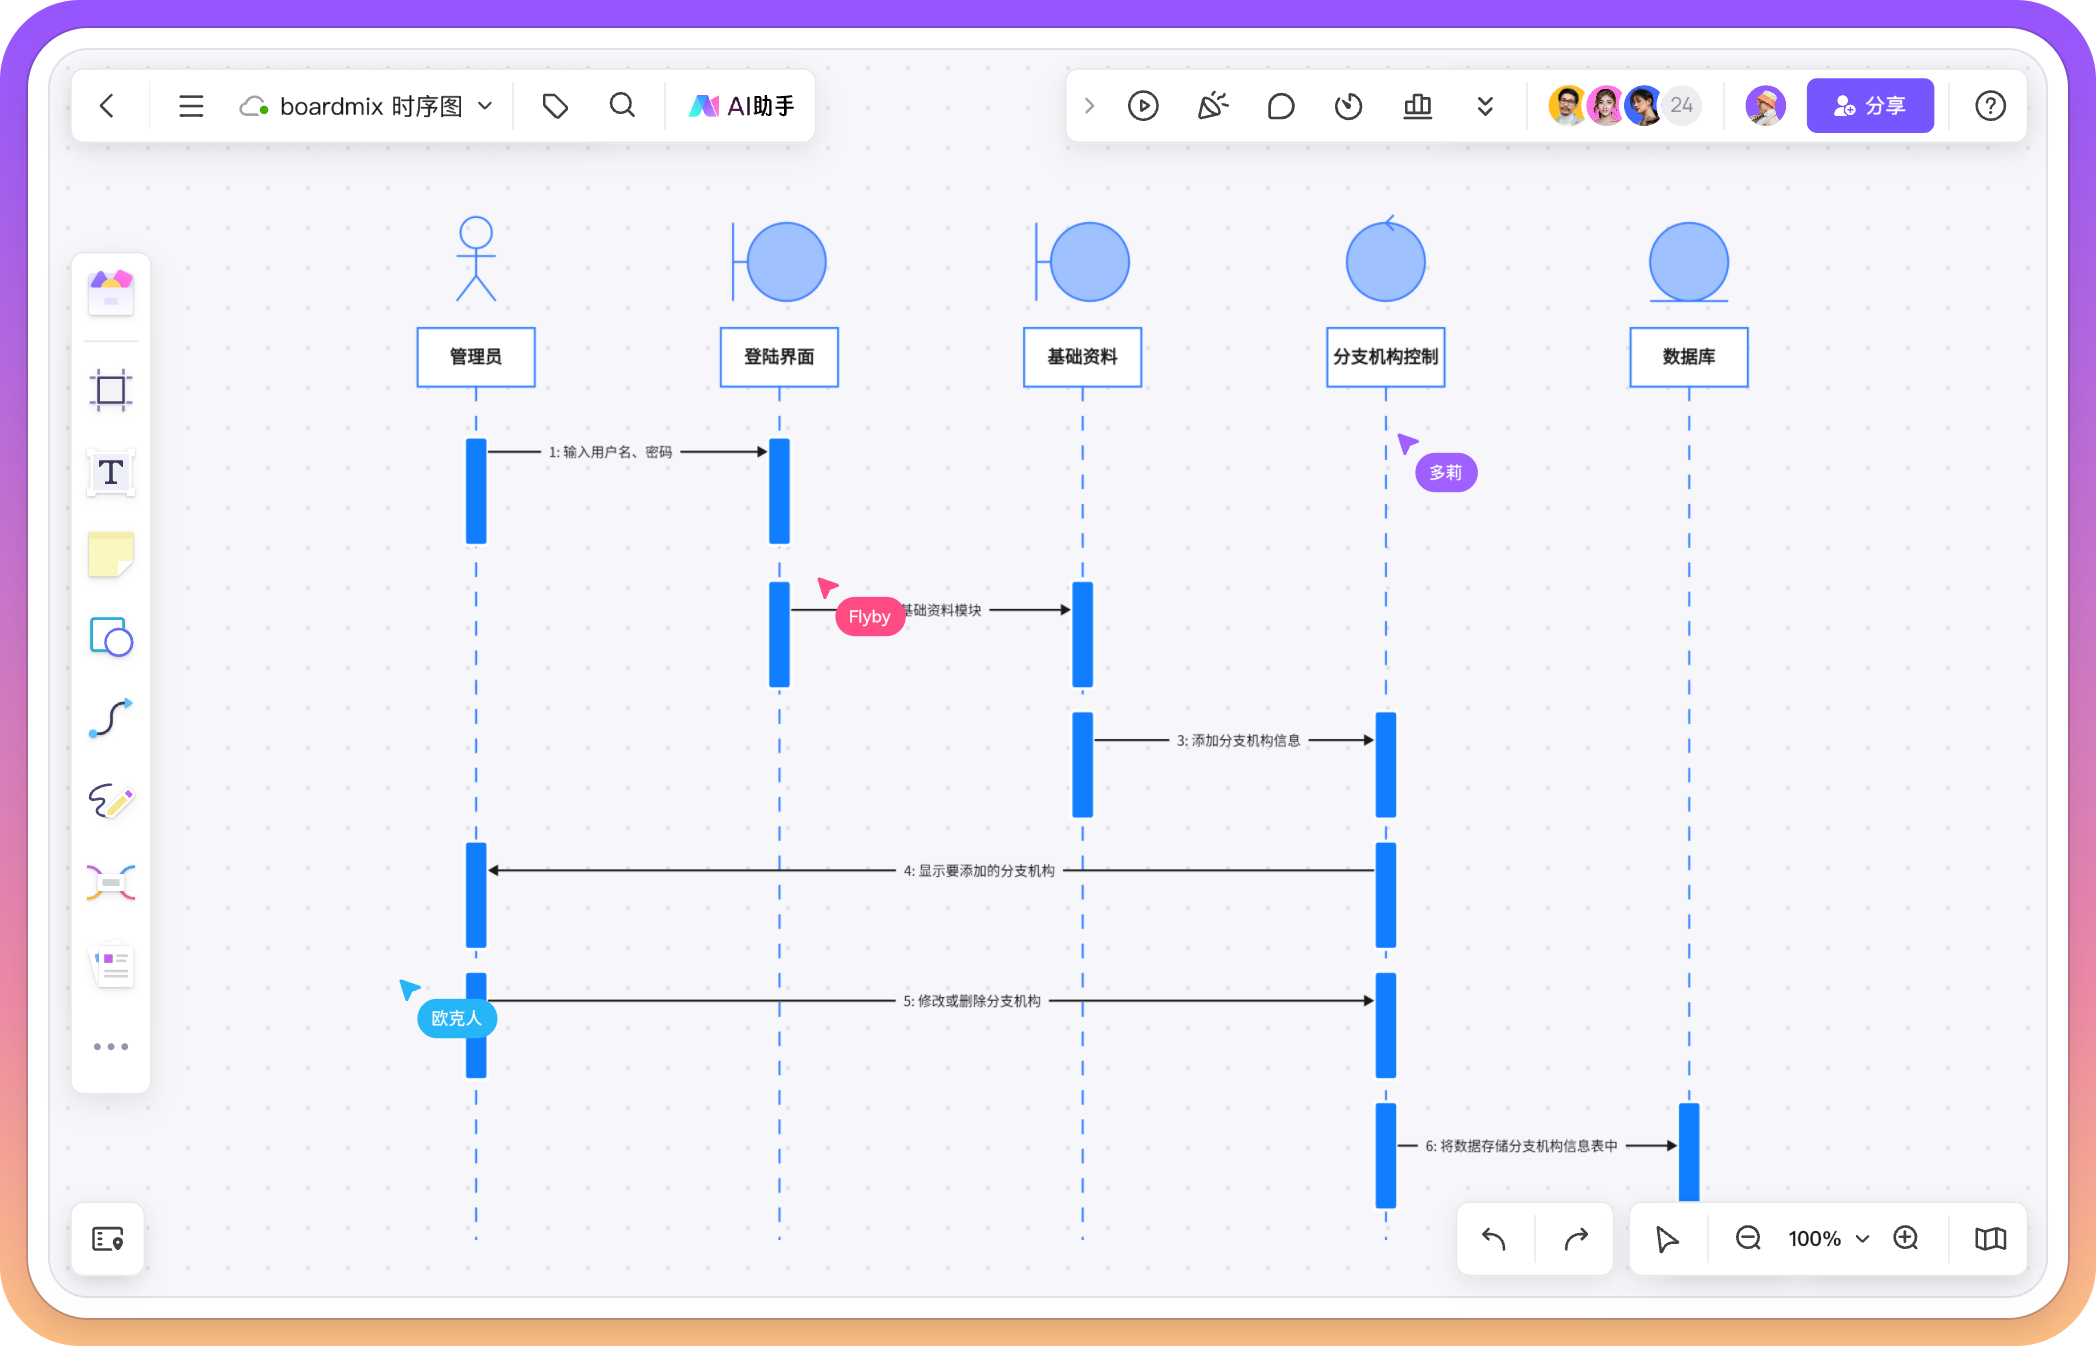Click the purple 分享 share button
This screenshot has height=1346, width=2096.
pos(1869,106)
